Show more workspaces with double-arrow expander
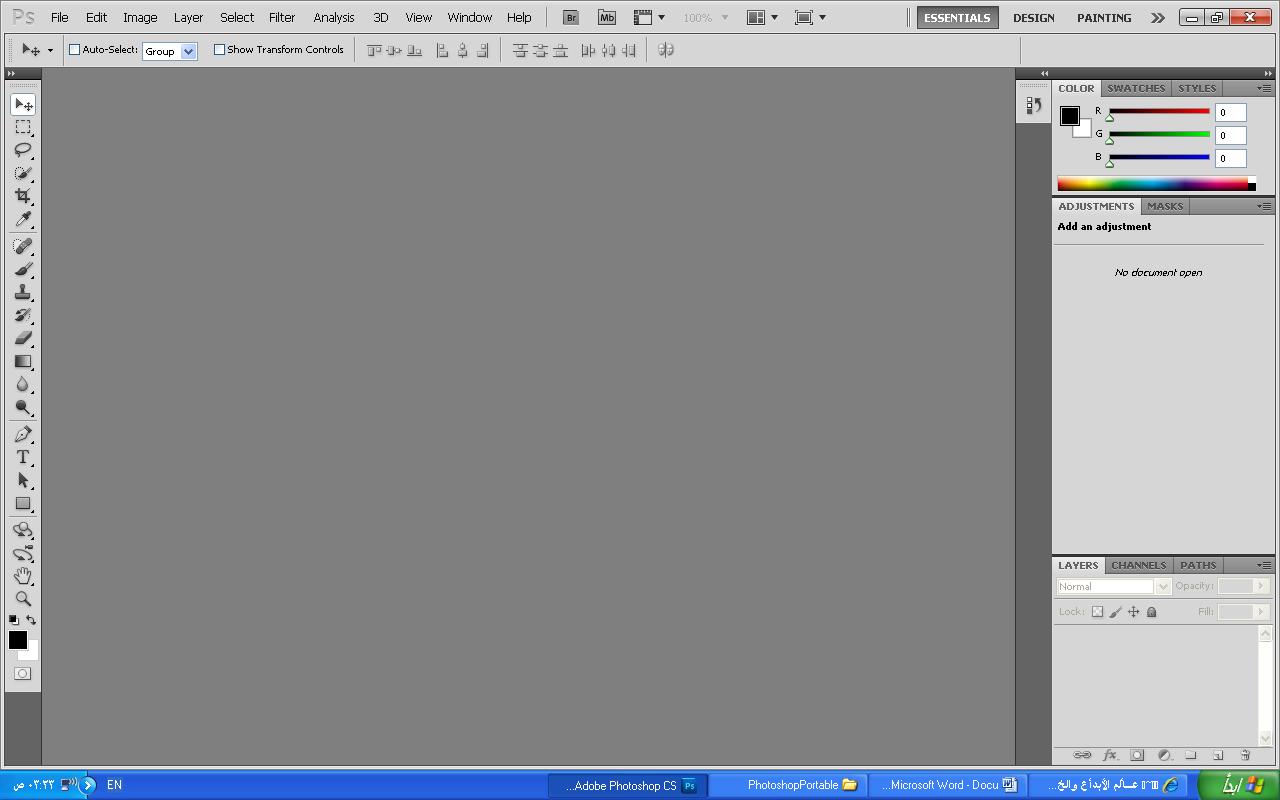This screenshot has width=1280, height=800. [1157, 18]
